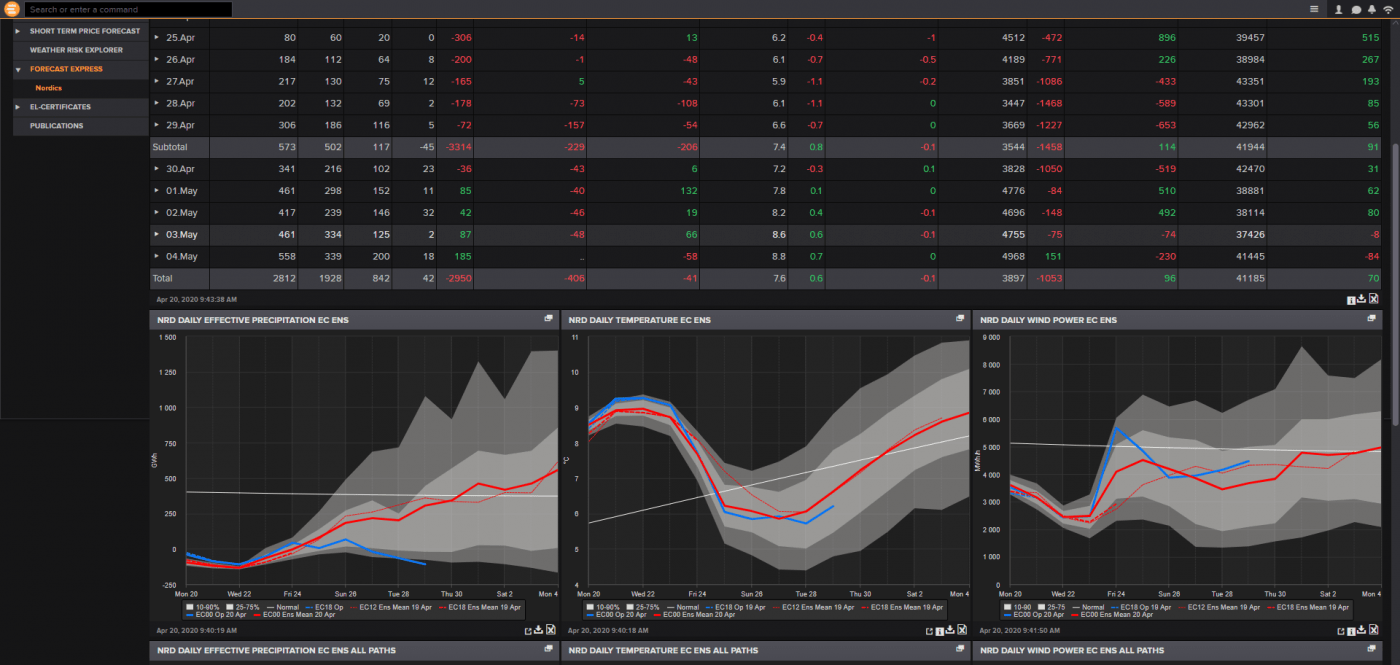Open the pop-out icon on NRD Daily Temperature header
The width and height of the screenshot is (1400, 665).
[959, 319]
